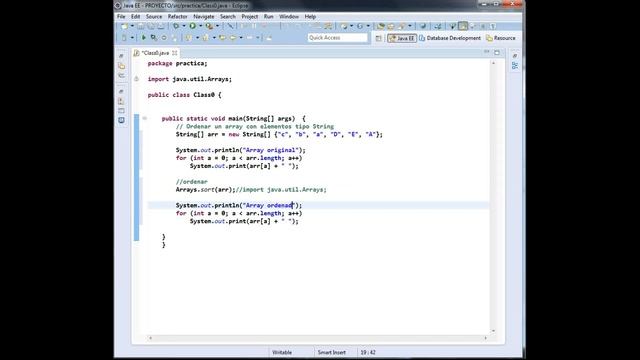Collapse the main method fold marker
The image size is (640, 360).
tap(144, 118)
